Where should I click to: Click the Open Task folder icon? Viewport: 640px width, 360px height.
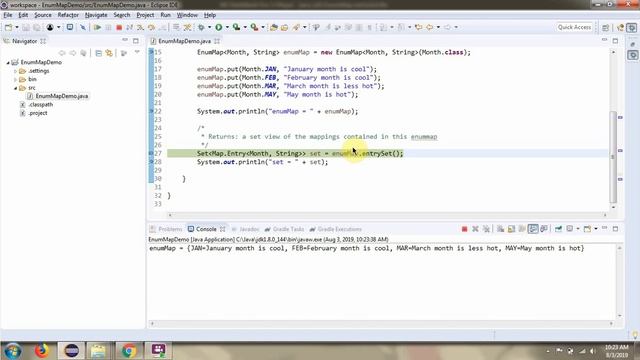[x=284, y=27]
